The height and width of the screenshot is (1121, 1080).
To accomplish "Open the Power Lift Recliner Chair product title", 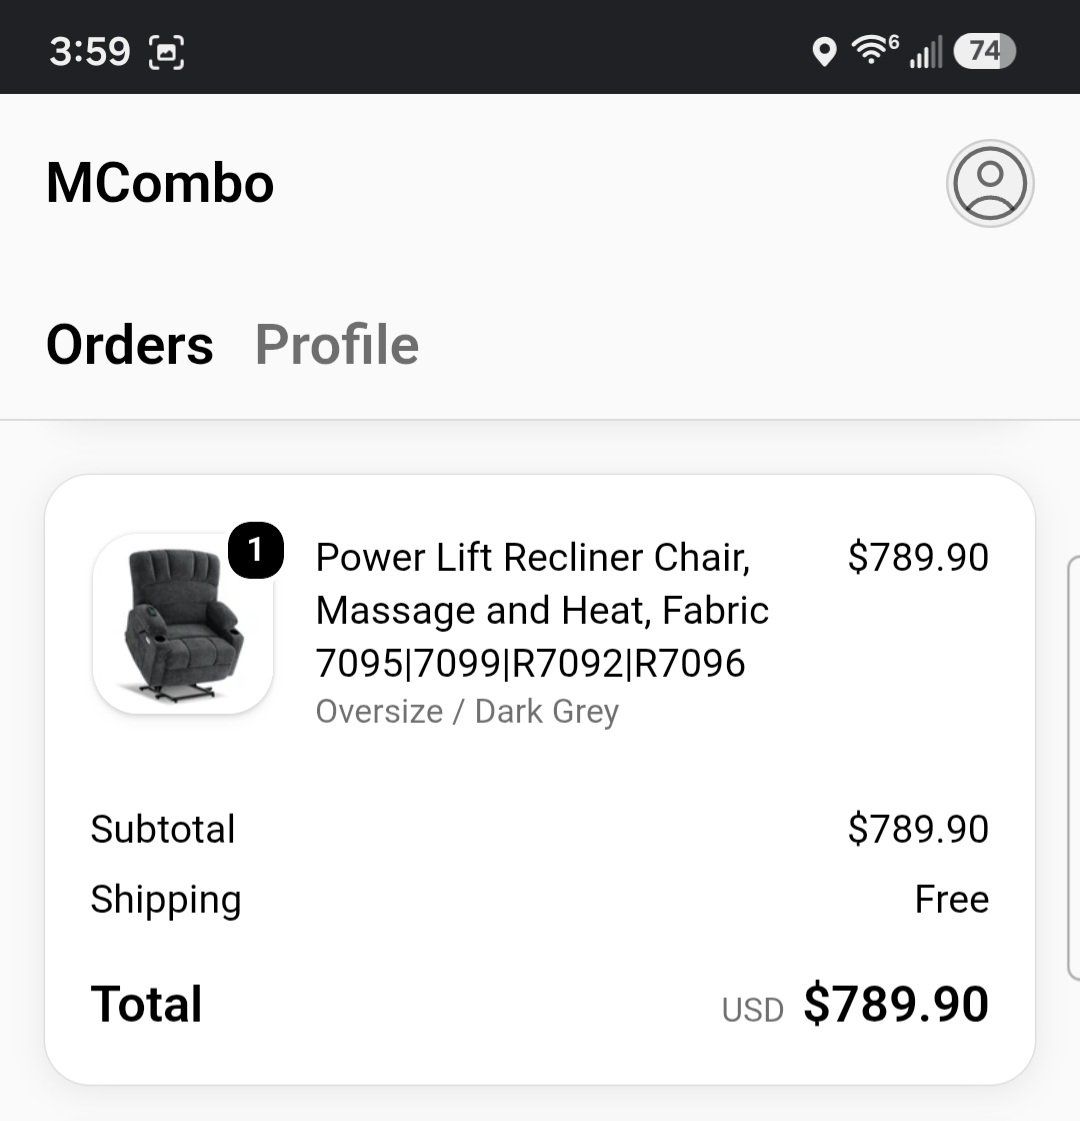I will tap(542, 610).
